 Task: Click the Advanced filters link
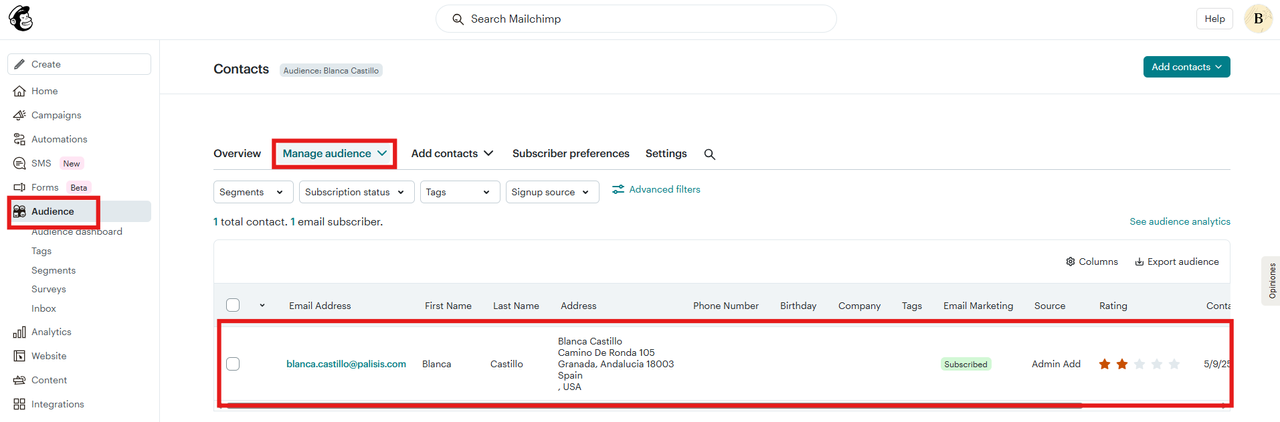pyautogui.click(x=656, y=189)
